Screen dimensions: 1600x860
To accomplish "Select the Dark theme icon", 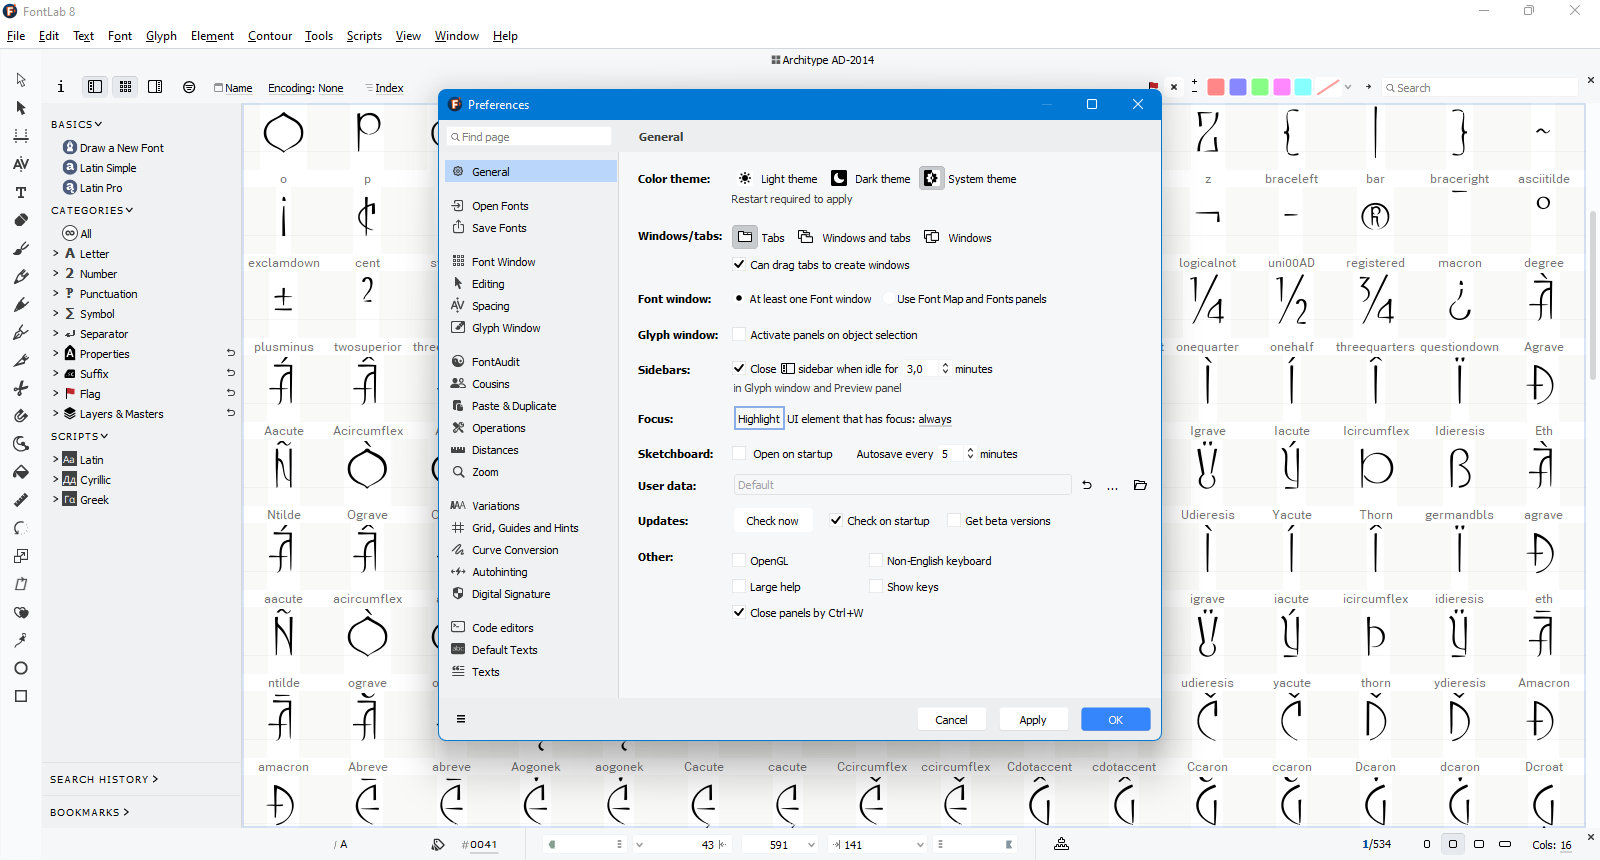I will [839, 178].
